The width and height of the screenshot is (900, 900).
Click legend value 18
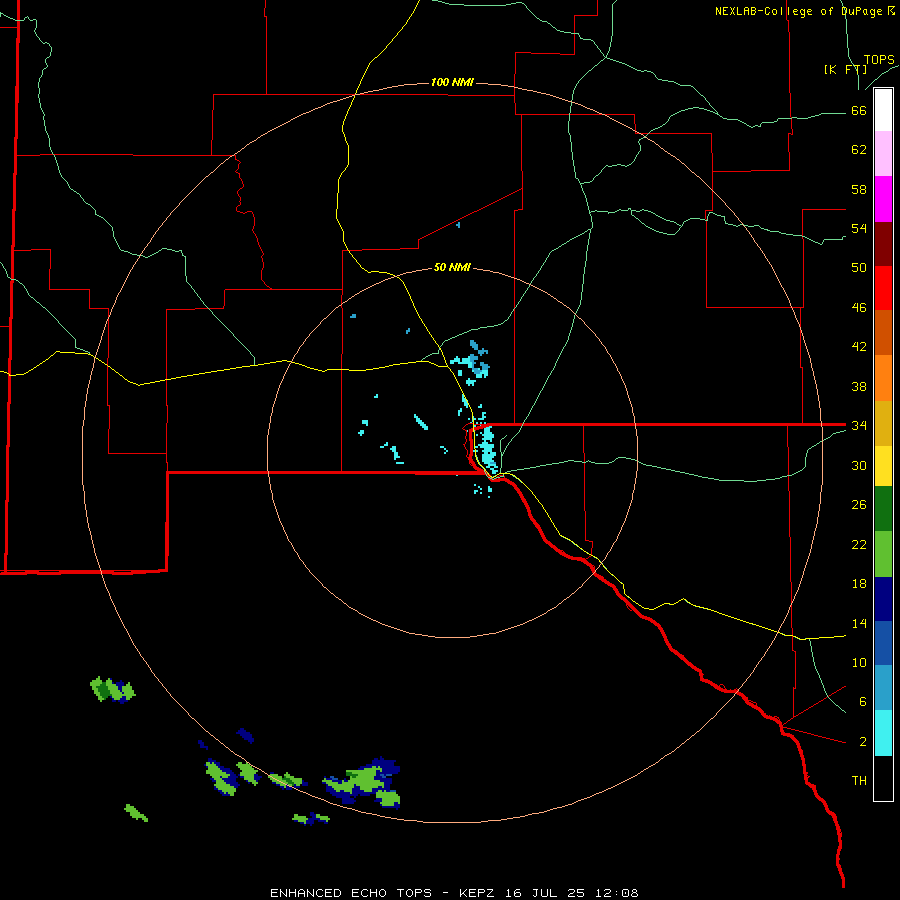pyautogui.click(x=859, y=584)
